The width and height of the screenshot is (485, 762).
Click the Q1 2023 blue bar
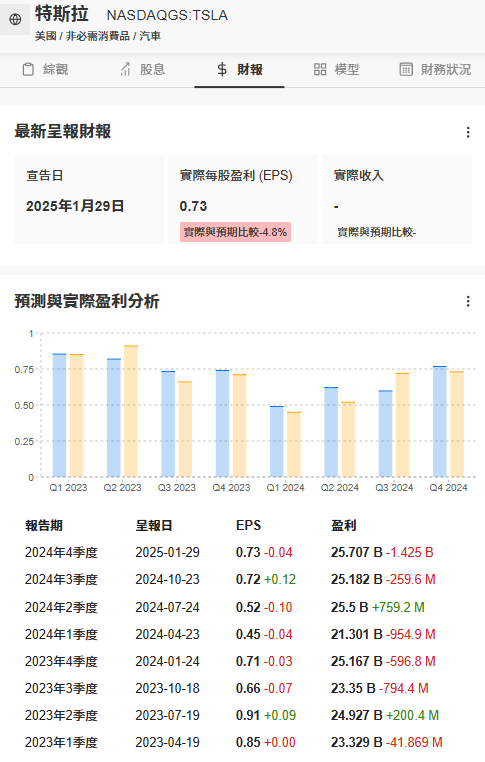point(59,415)
